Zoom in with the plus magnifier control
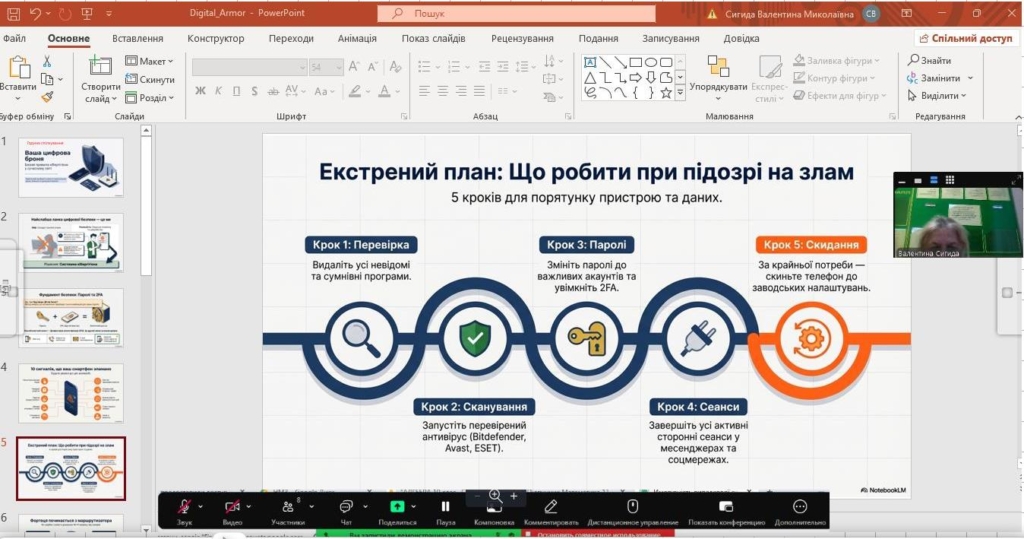The width and height of the screenshot is (1024, 539). pos(514,496)
